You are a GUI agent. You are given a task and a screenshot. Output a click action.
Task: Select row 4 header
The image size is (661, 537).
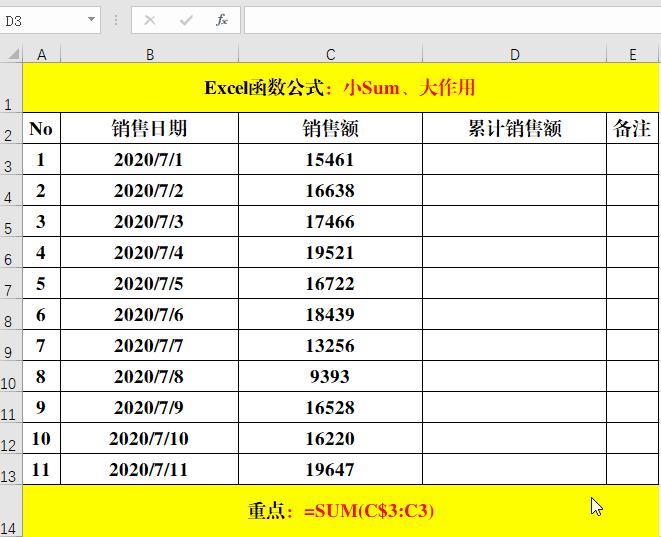(11, 190)
